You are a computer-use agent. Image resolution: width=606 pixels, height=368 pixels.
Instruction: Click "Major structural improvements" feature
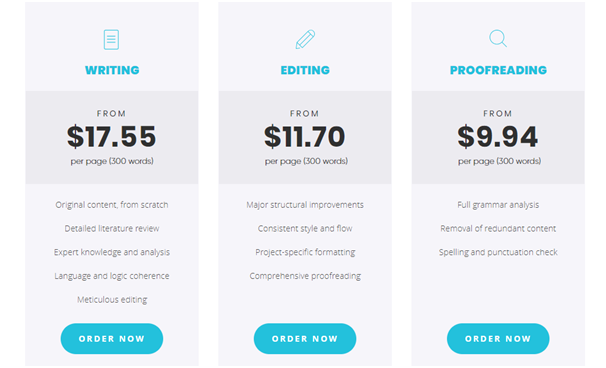305,205
